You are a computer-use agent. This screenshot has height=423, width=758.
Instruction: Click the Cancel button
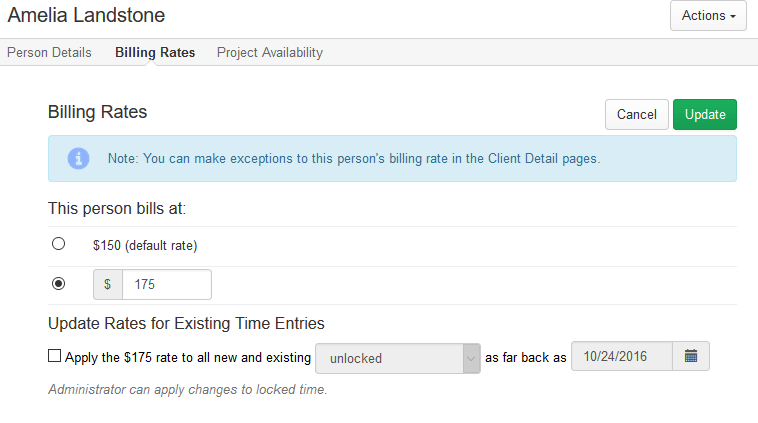pos(637,115)
